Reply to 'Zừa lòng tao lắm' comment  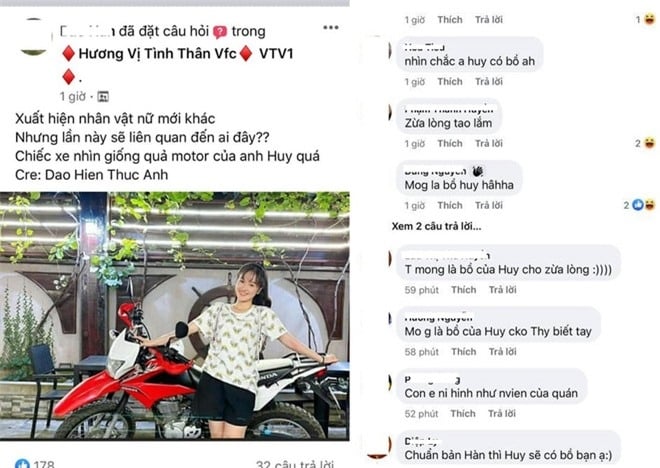tap(489, 143)
